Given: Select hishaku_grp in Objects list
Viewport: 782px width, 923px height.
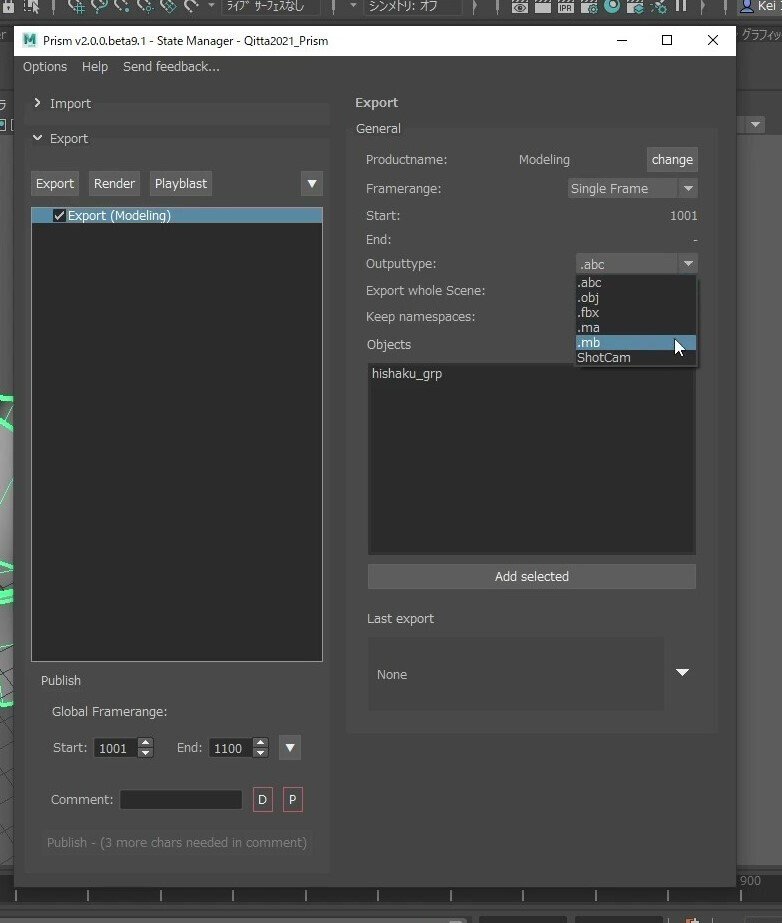Looking at the screenshot, I should click(x=407, y=374).
